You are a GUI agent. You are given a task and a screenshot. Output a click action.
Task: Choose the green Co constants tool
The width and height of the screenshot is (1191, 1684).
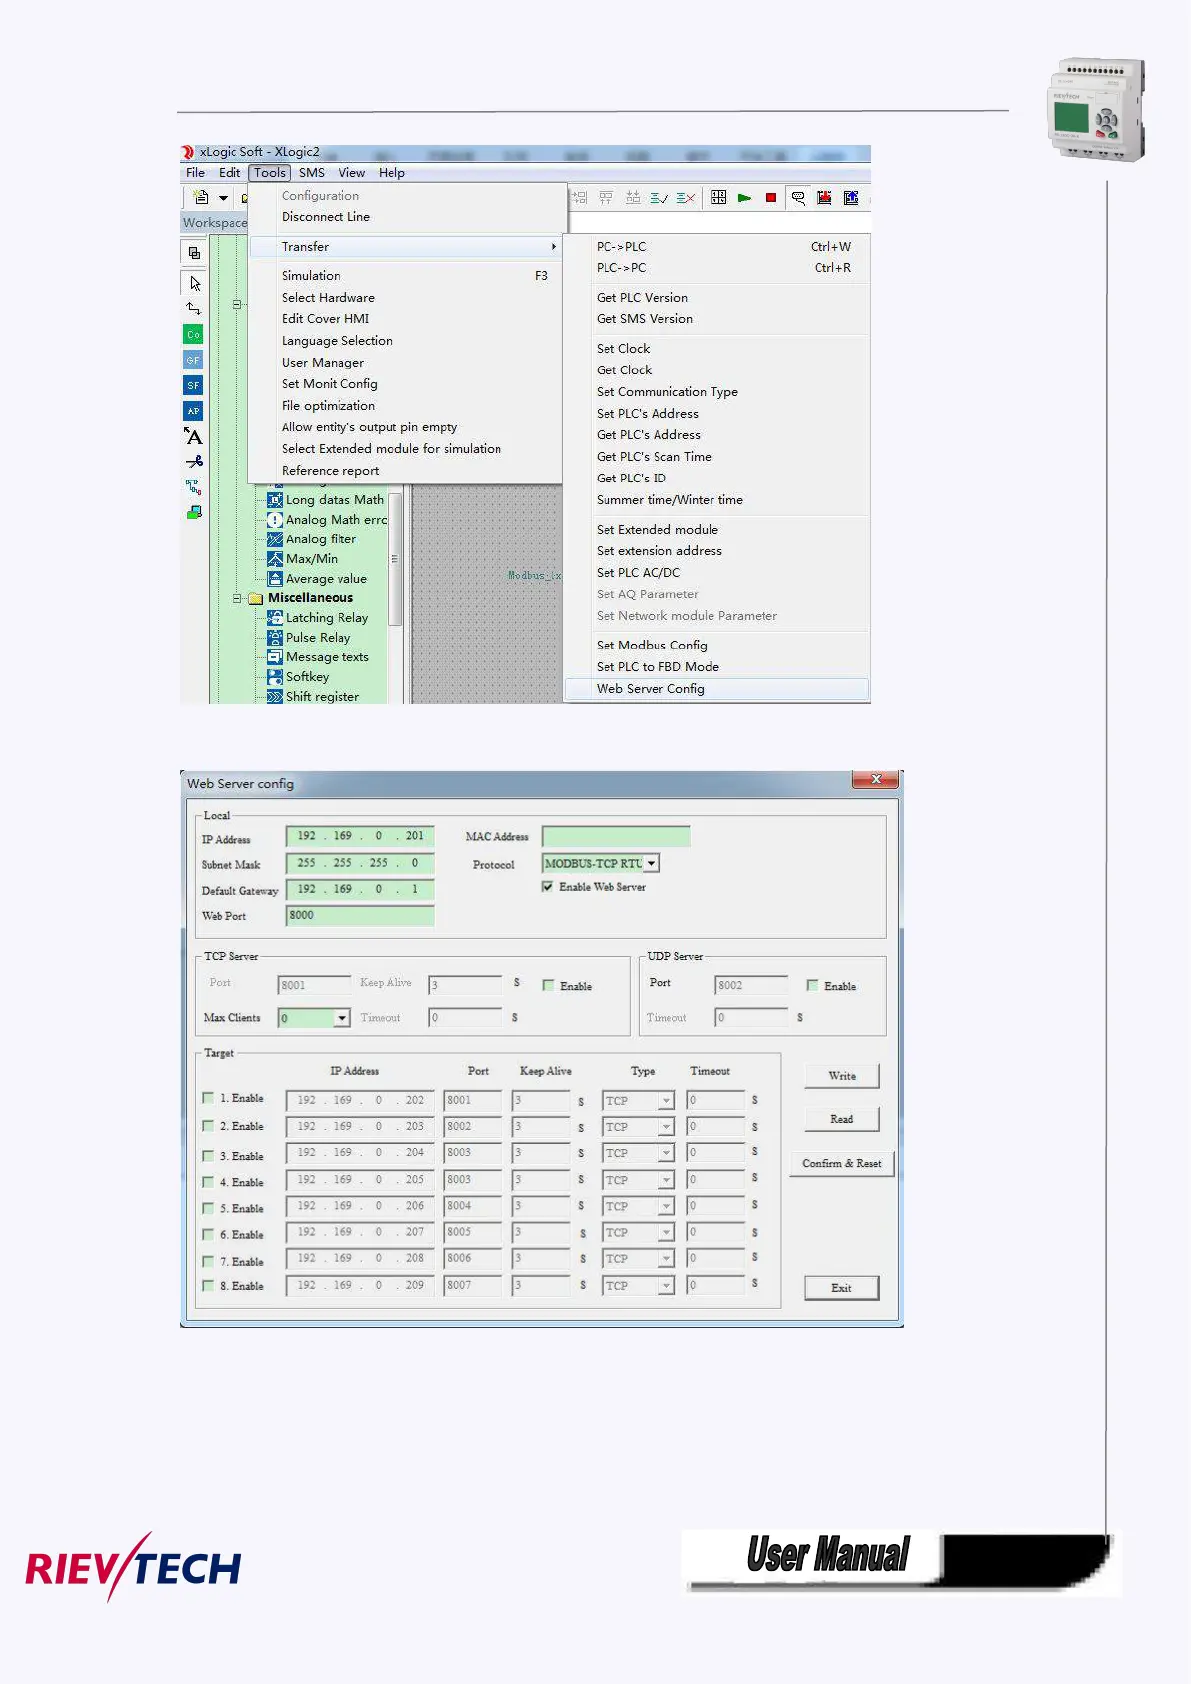click(194, 334)
